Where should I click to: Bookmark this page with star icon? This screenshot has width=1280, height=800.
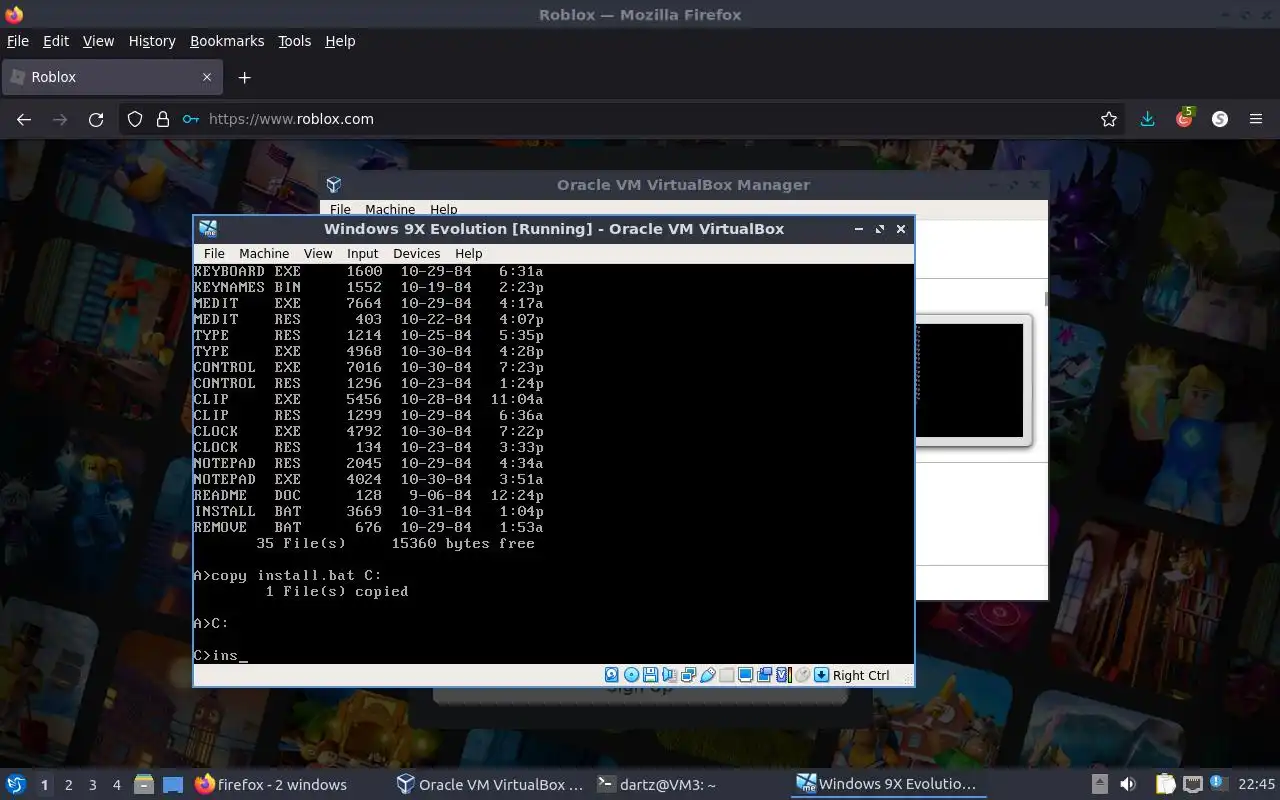(x=1108, y=119)
